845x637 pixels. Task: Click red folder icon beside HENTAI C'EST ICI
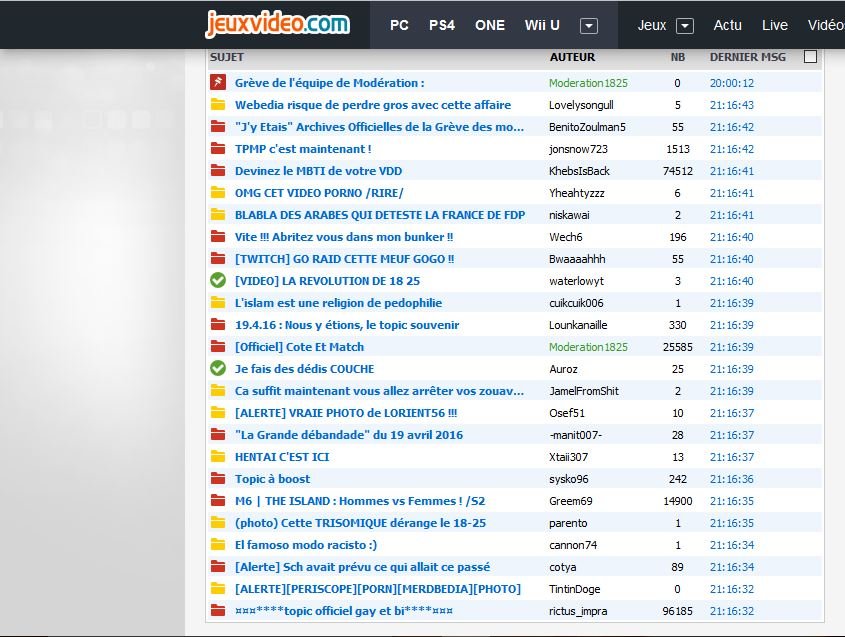(x=218, y=457)
